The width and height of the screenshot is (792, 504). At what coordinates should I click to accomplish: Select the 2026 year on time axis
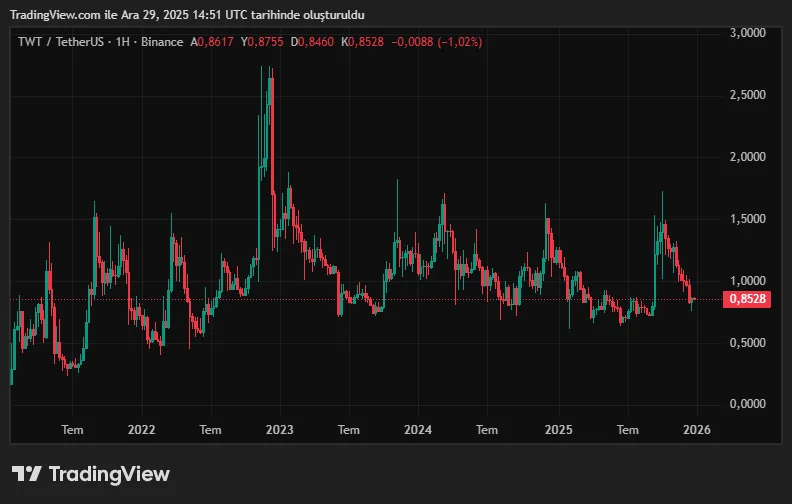tap(696, 429)
